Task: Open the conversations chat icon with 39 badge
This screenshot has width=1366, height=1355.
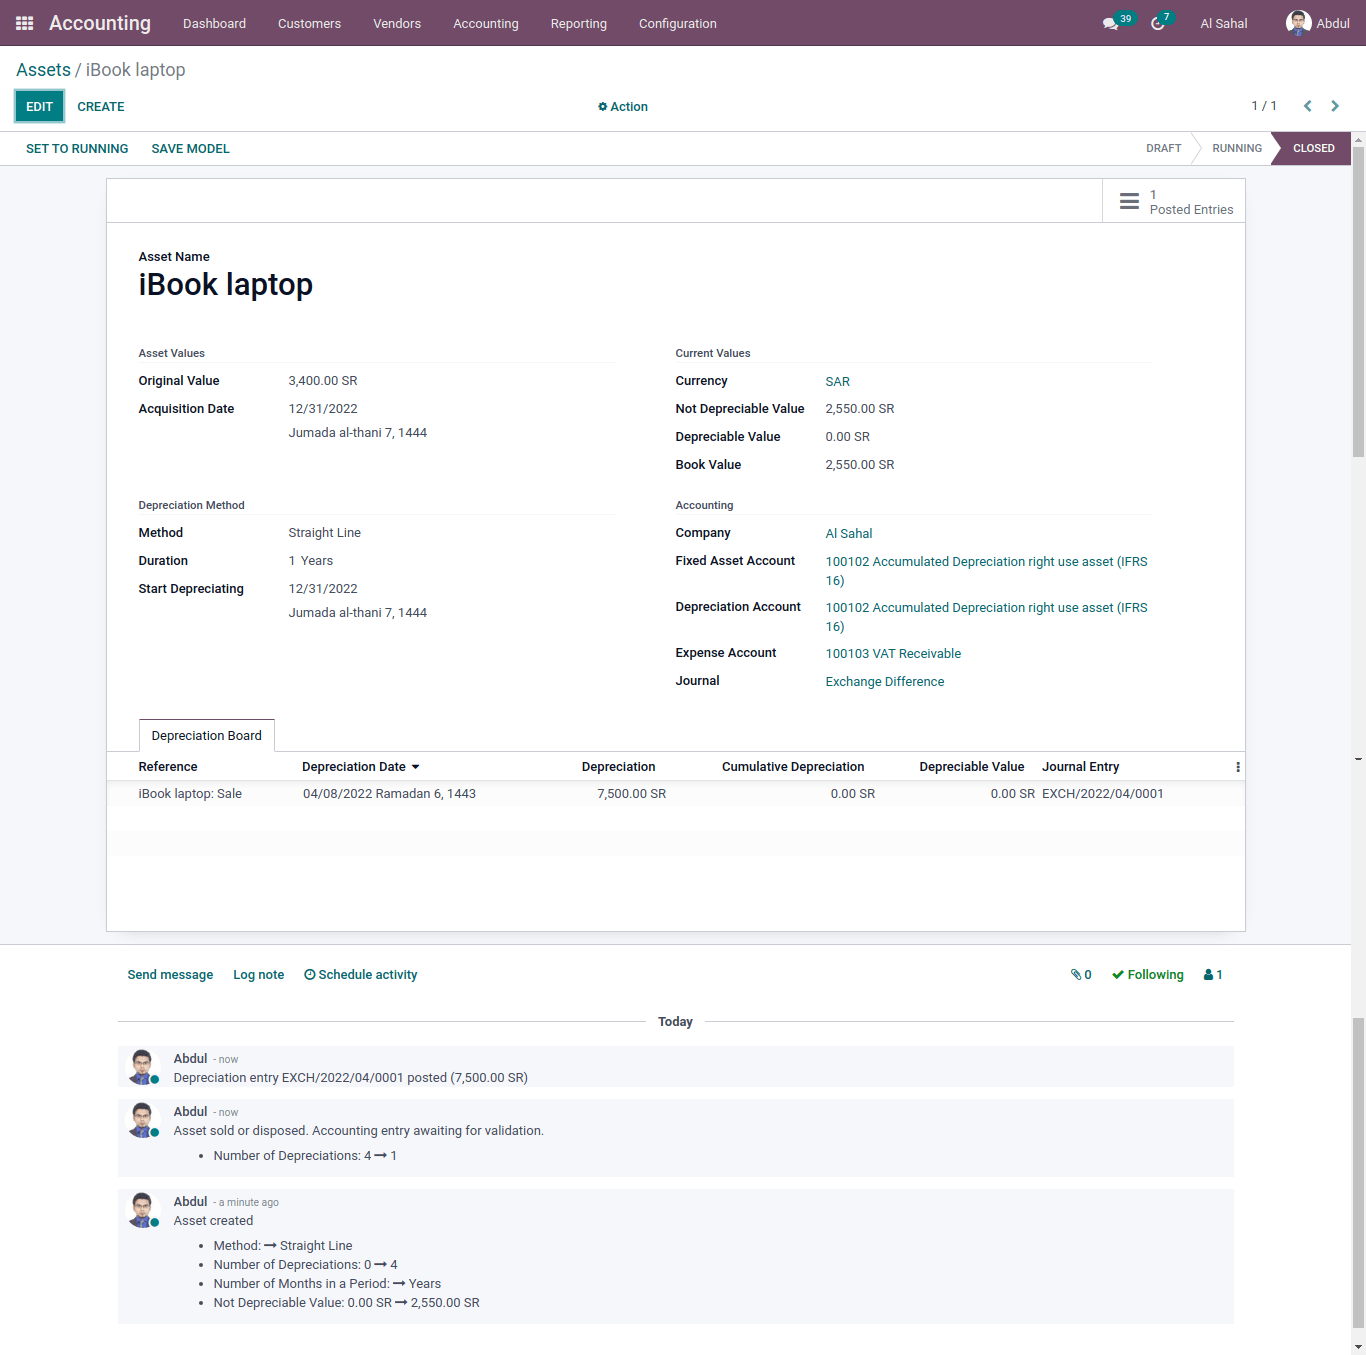Action: pyautogui.click(x=1110, y=23)
